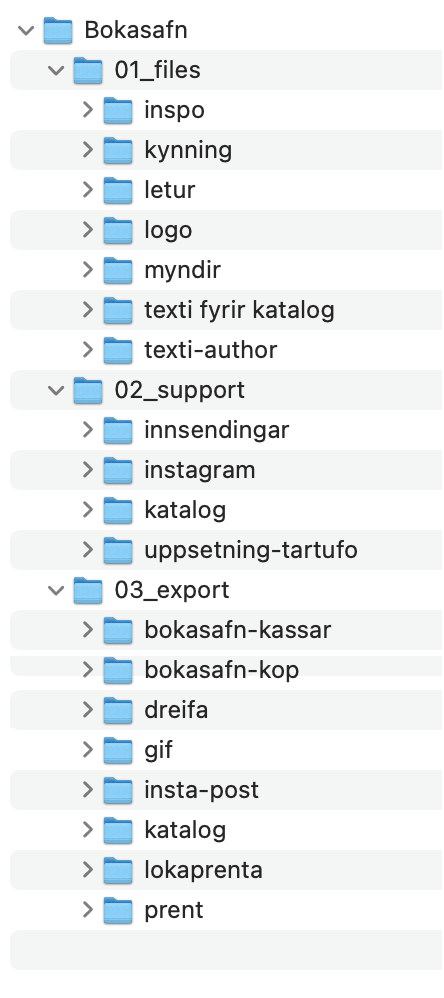Click the gif folder icon

tap(118, 750)
